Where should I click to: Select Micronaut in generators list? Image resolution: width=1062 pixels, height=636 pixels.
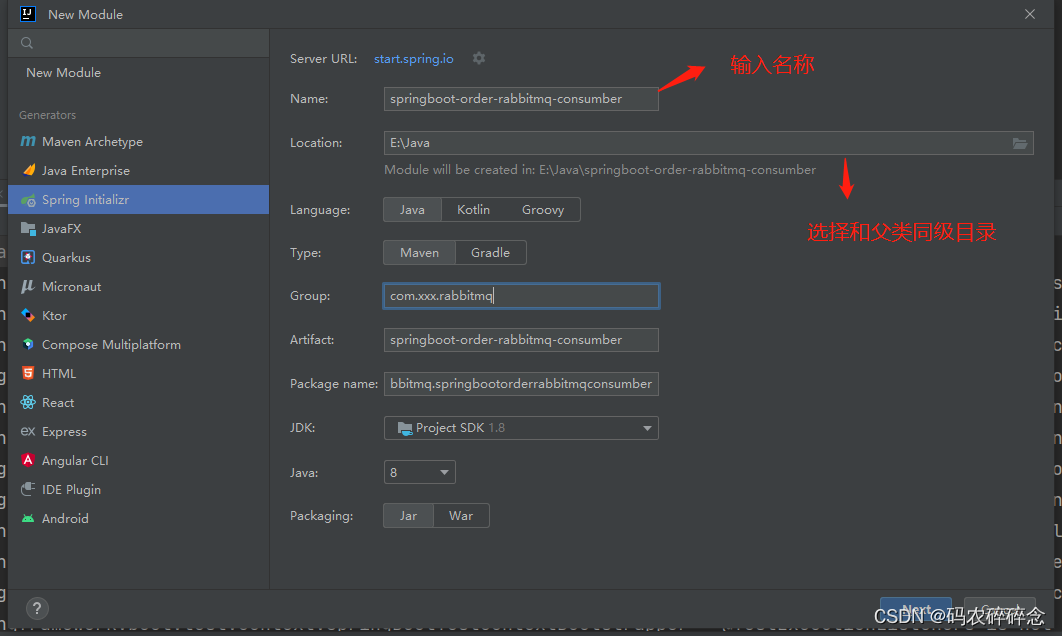(x=138, y=287)
